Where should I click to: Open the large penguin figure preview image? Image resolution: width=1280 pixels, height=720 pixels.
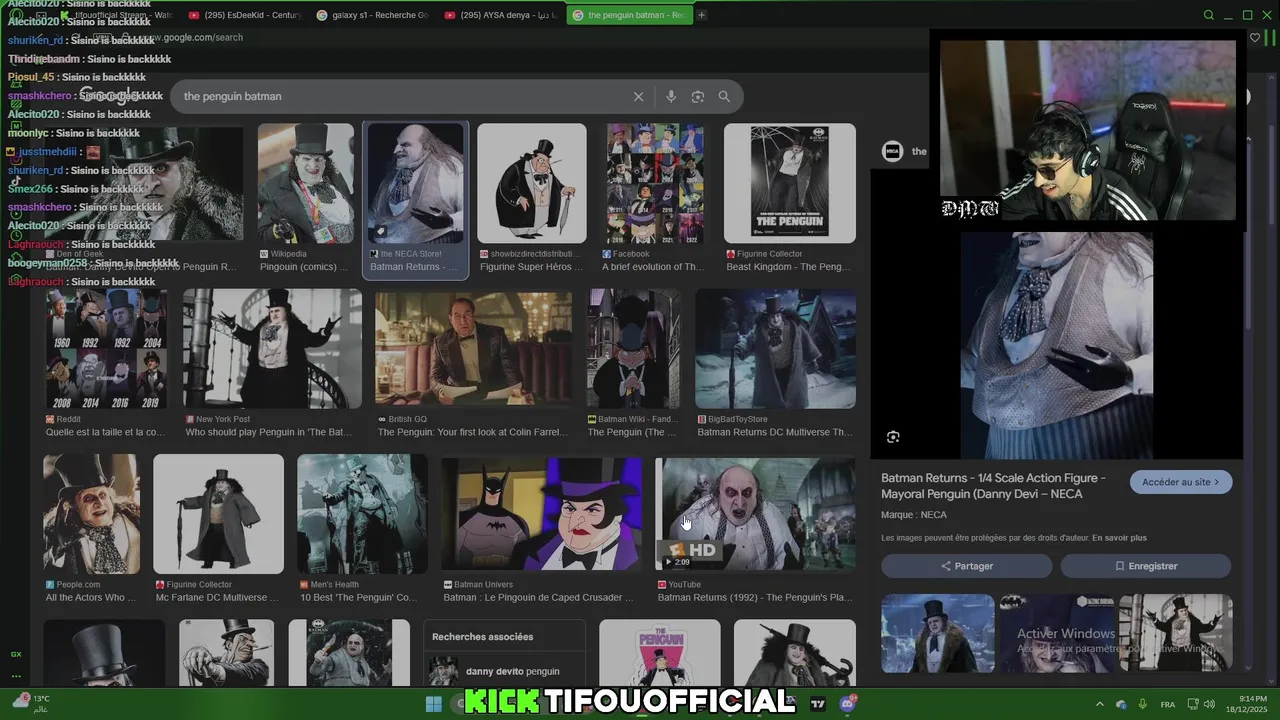click(1056, 345)
